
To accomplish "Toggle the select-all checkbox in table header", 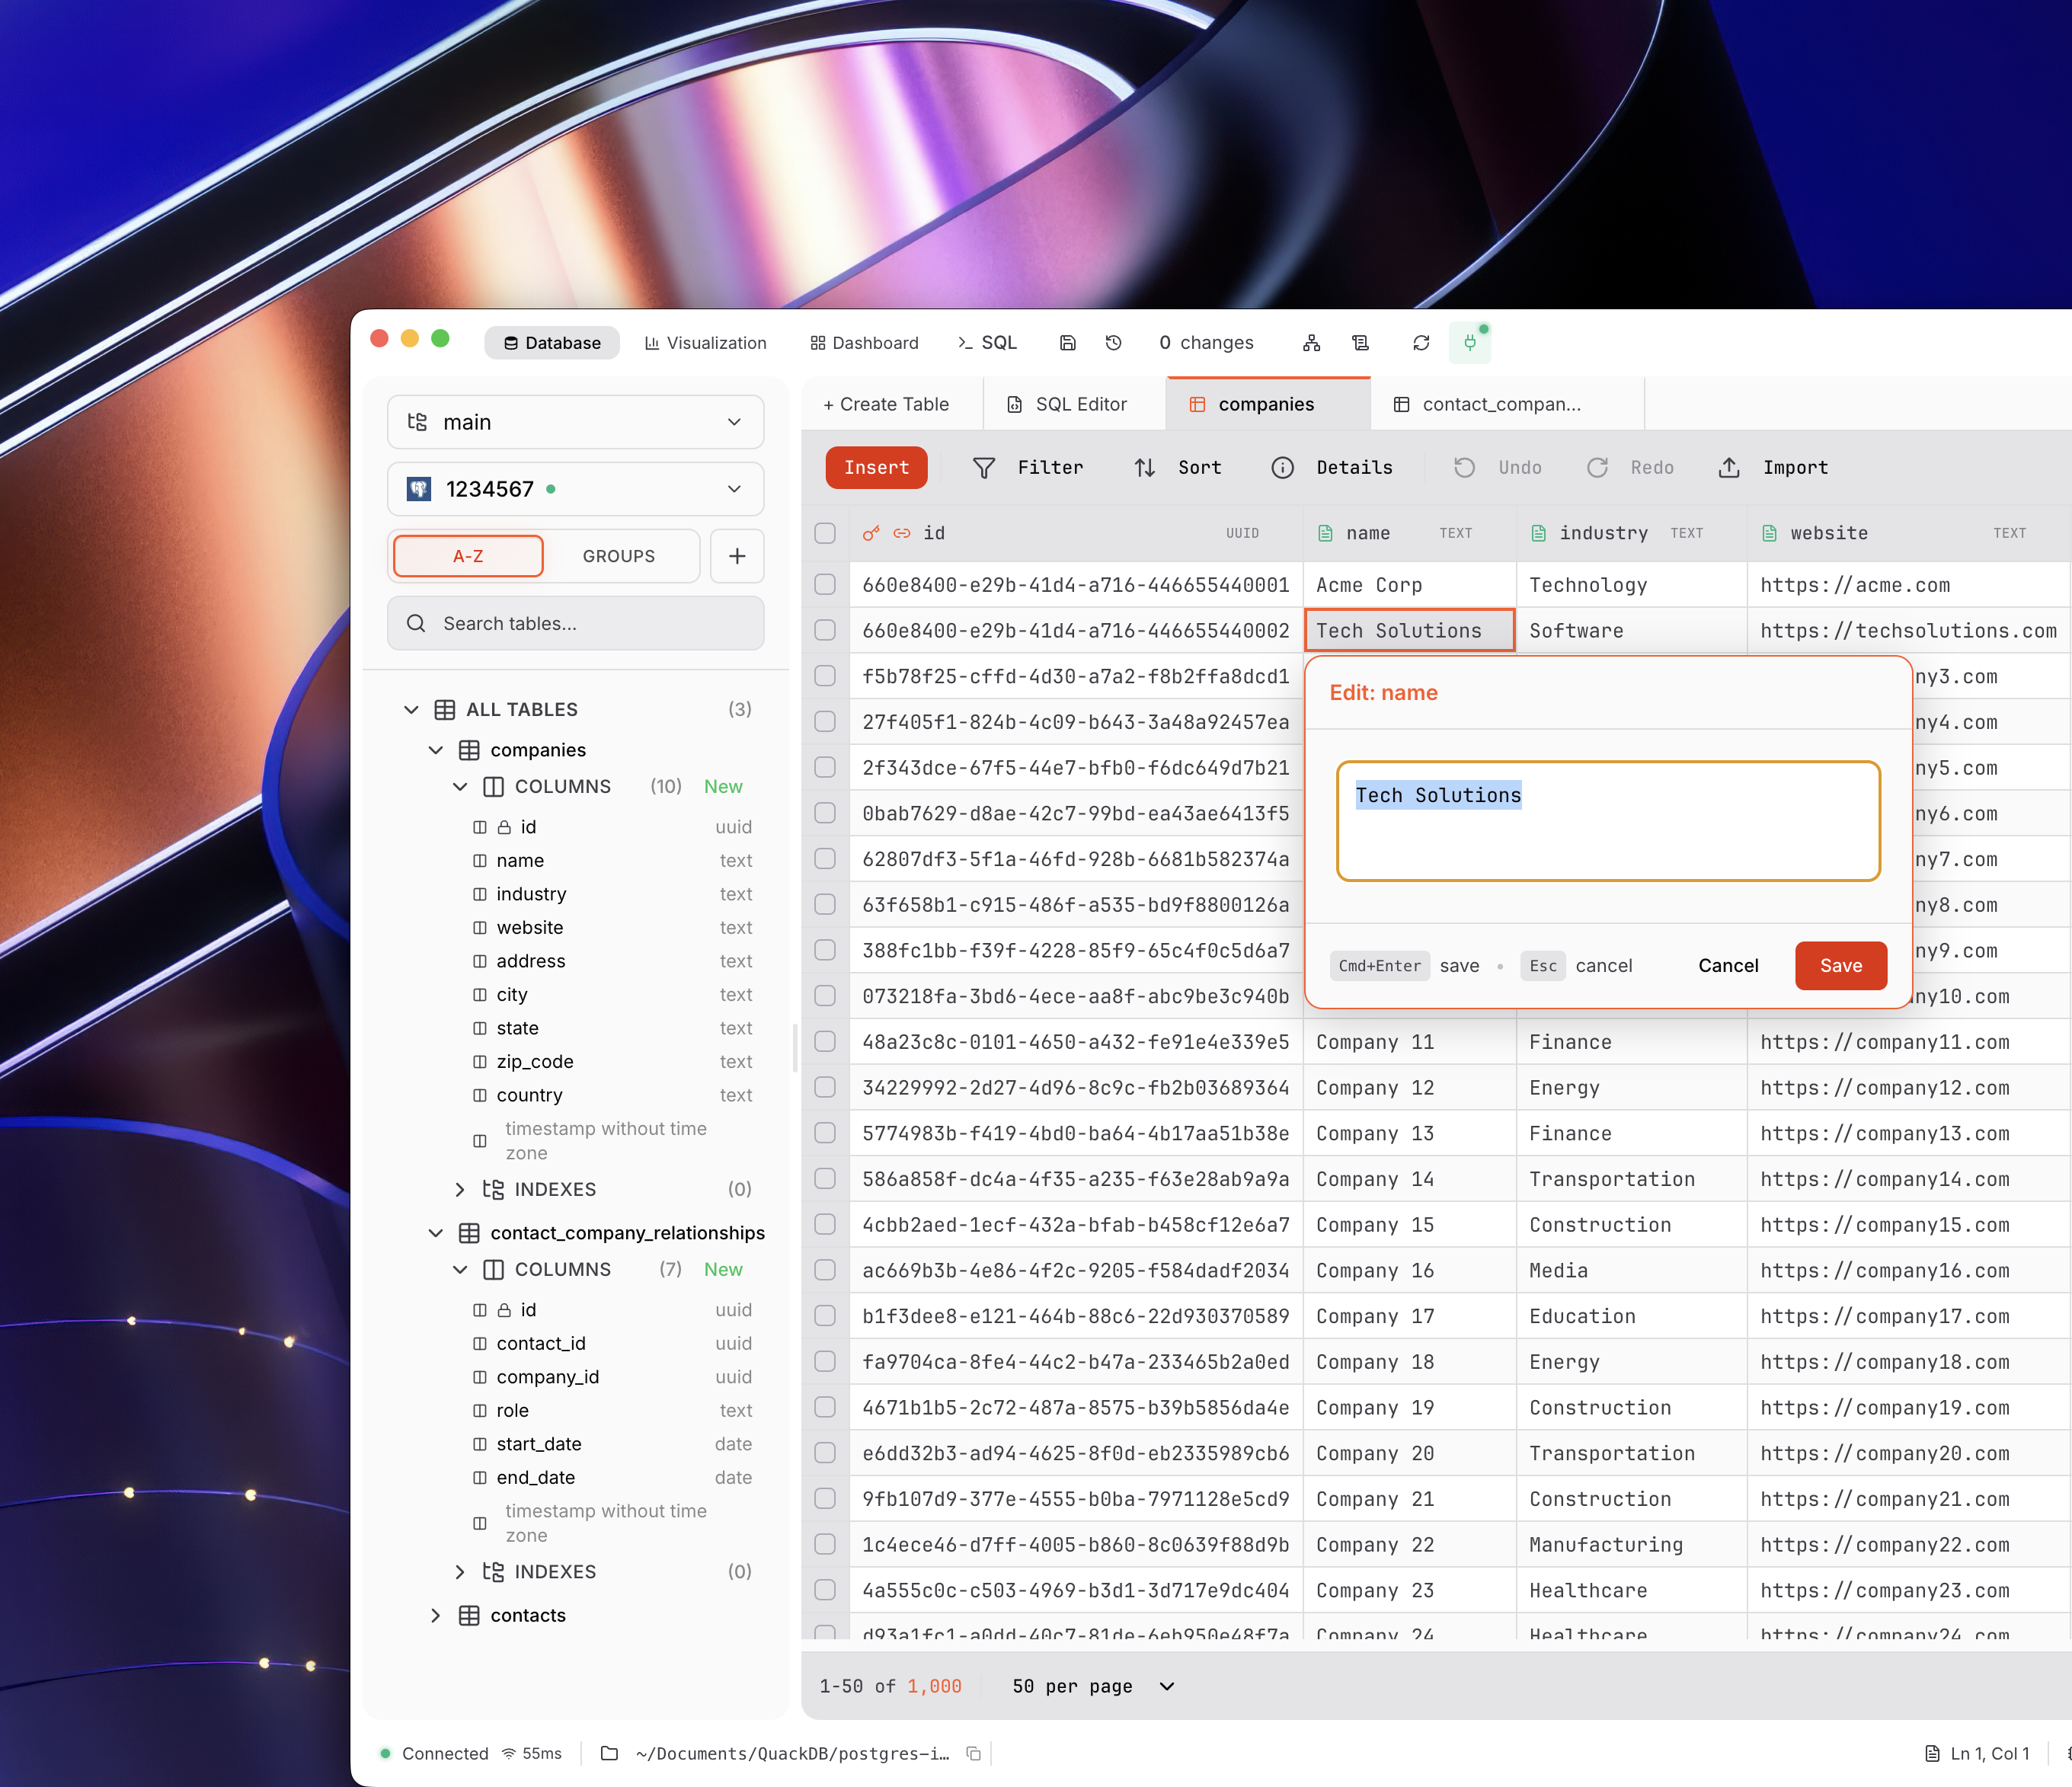I will pyautogui.click(x=825, y=533).
